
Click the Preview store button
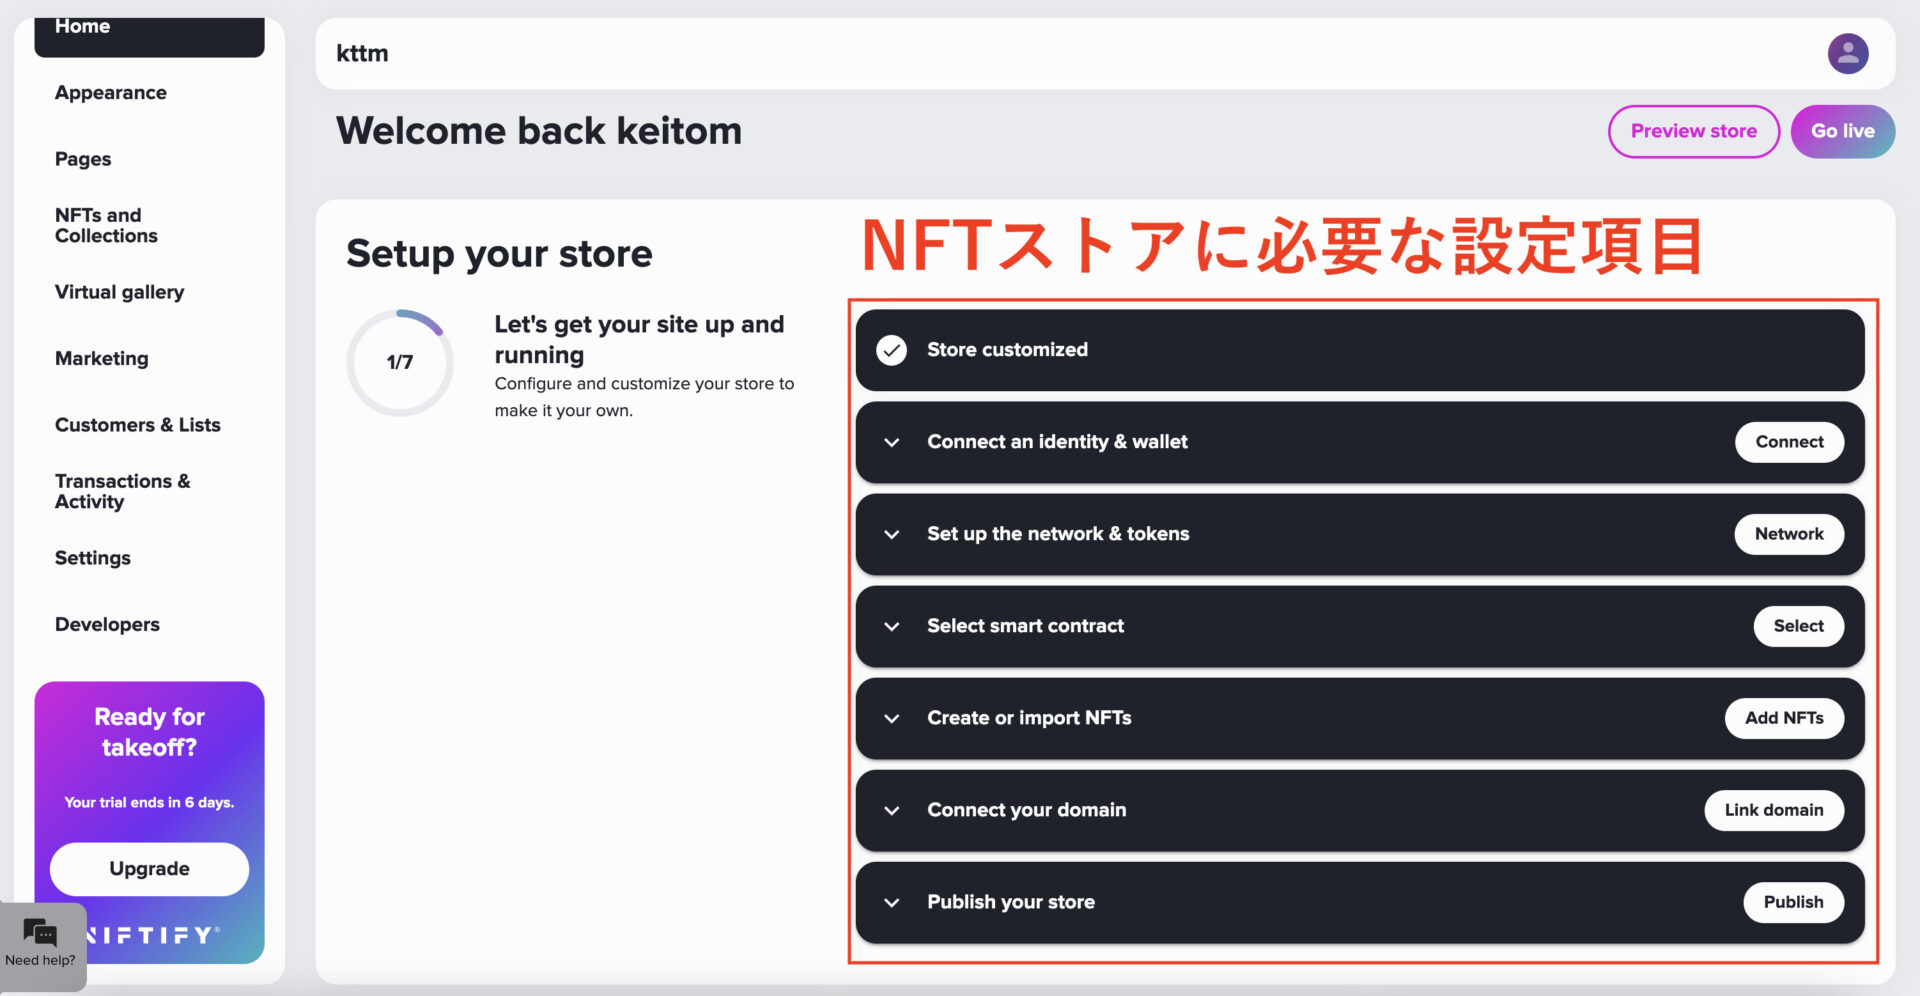point(1693,131)
